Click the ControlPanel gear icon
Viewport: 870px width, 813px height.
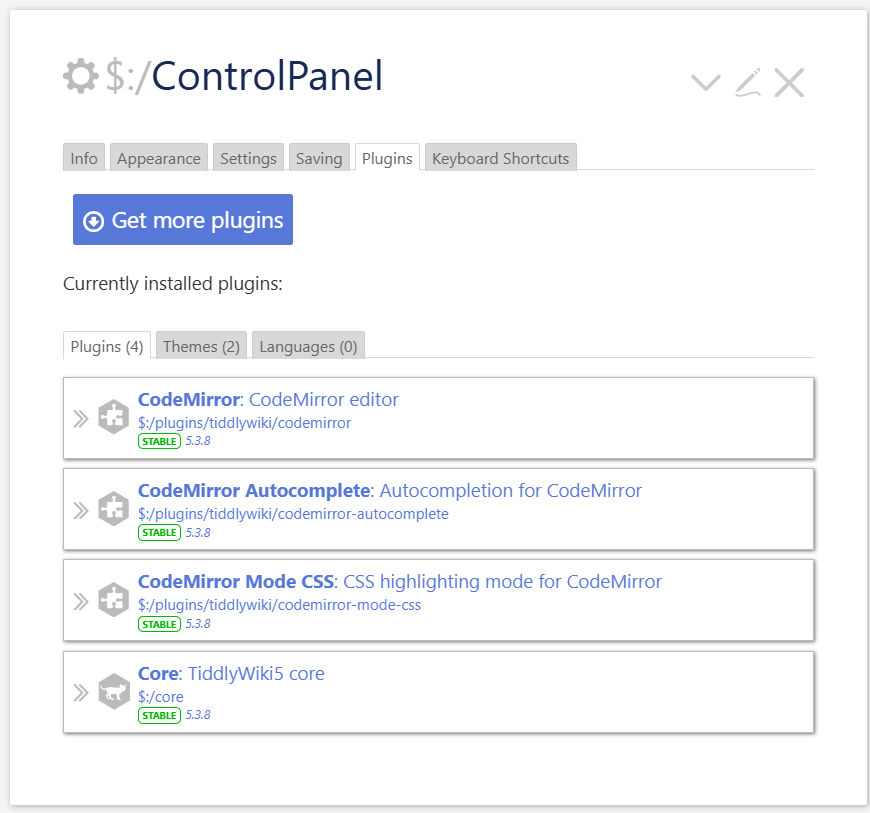(x=81, y=77)
